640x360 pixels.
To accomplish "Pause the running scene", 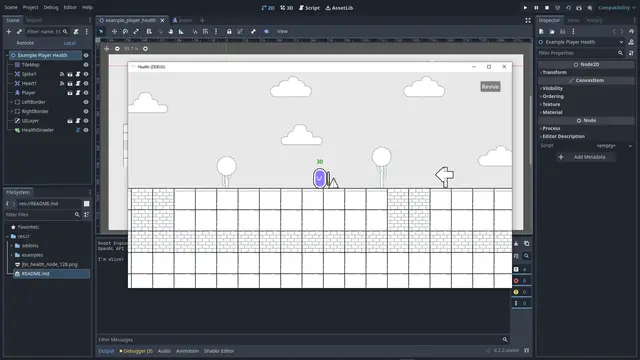I will click(536, 8).
